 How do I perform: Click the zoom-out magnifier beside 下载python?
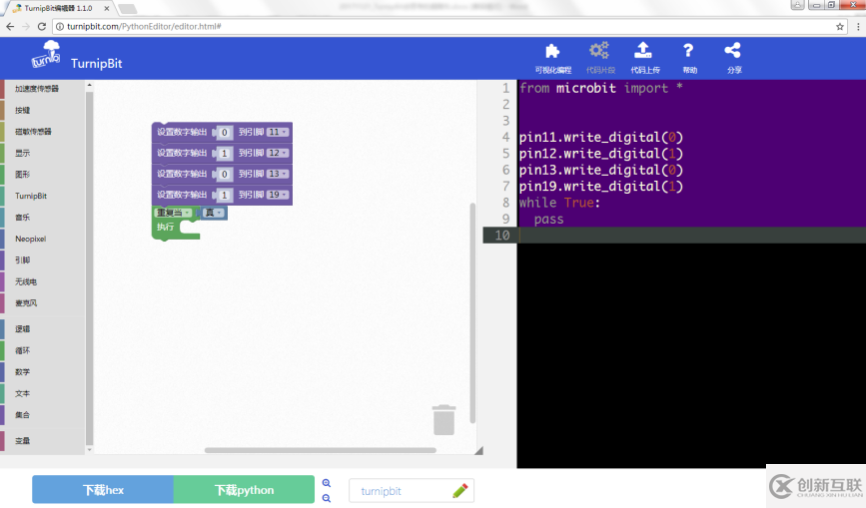pos(326,498)
